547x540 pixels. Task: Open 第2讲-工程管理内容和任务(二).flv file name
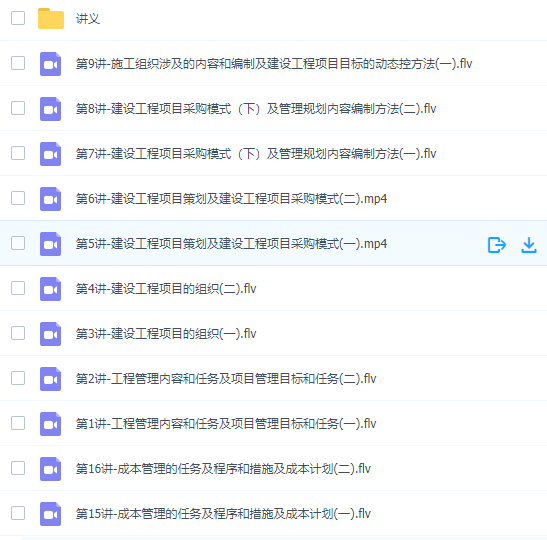coord(226,378)
